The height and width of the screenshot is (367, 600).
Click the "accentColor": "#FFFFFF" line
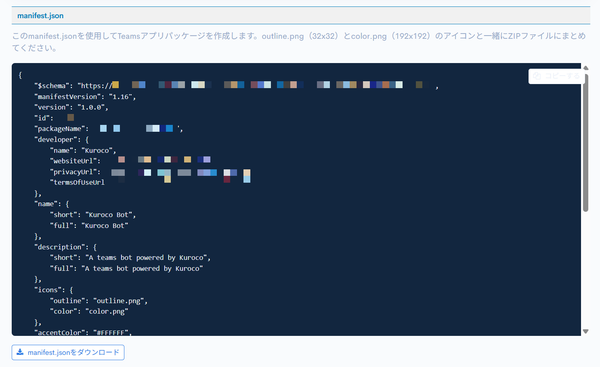pyautogui.click(x=83, y=332)
